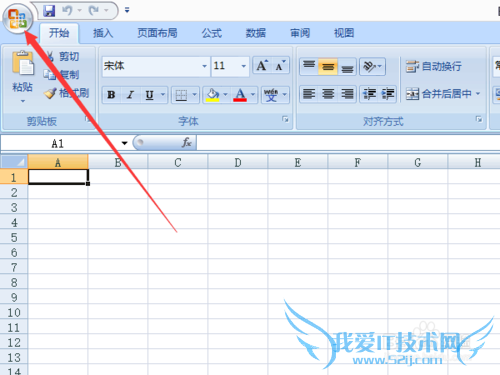Screen dimensions: 500x375
Task: Click 合并后居中 merge and center
Action: 438,94
